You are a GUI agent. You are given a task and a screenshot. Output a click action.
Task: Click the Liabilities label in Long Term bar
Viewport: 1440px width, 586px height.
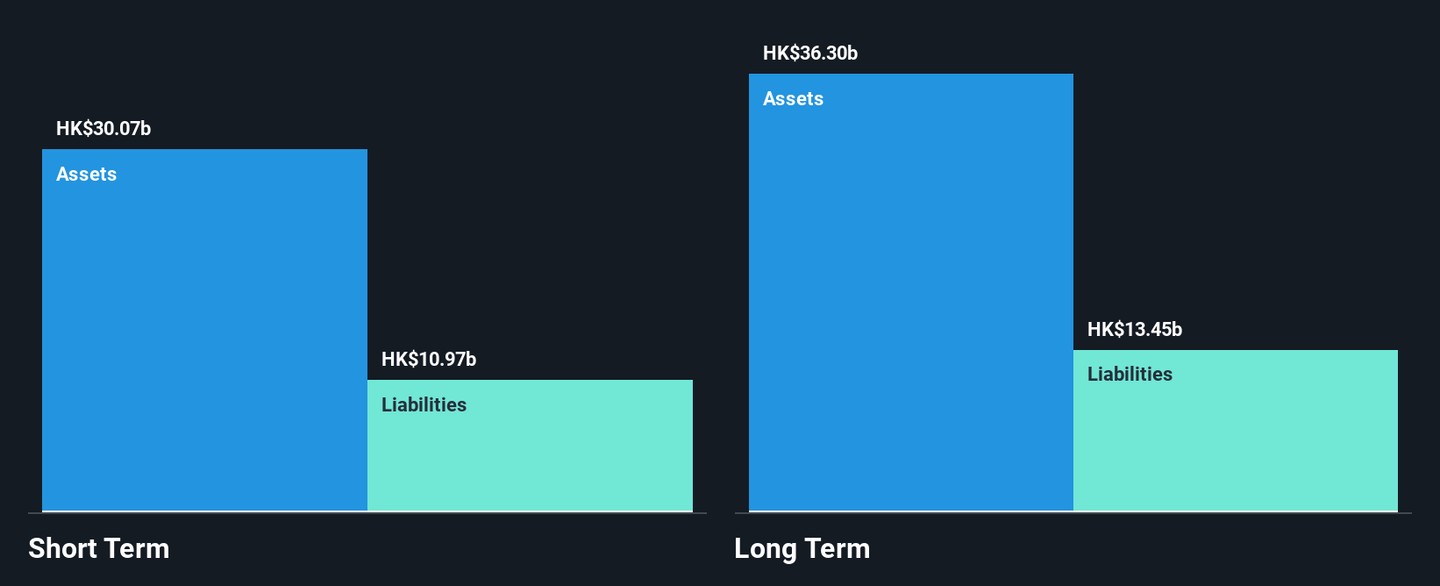coord(1129,374)
